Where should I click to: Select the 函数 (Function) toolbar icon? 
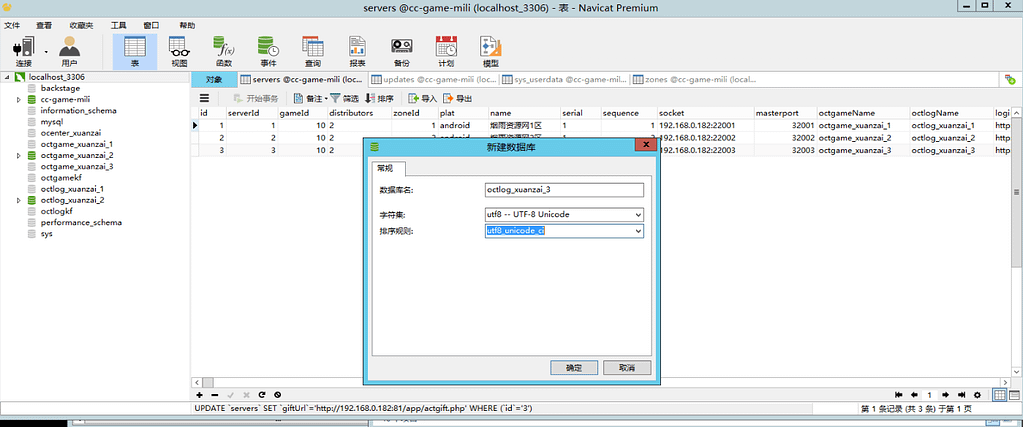point(224,52)
